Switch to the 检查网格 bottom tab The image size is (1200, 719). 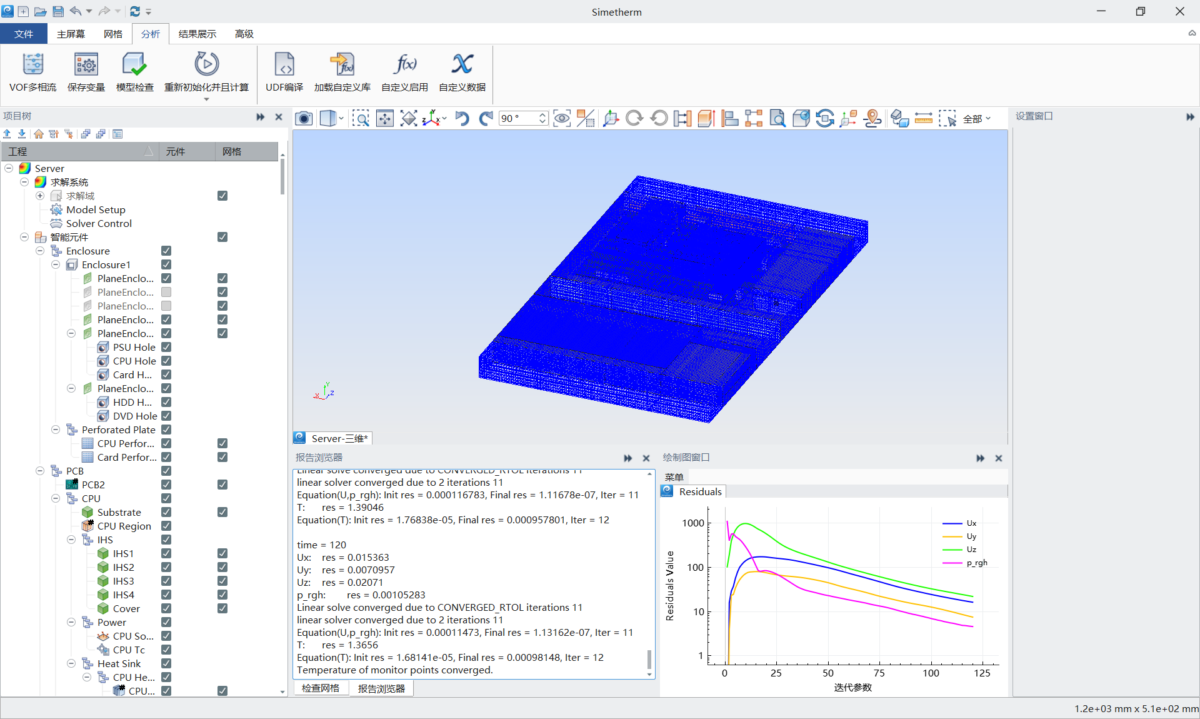pyautogui.click(x=321, y=688)
